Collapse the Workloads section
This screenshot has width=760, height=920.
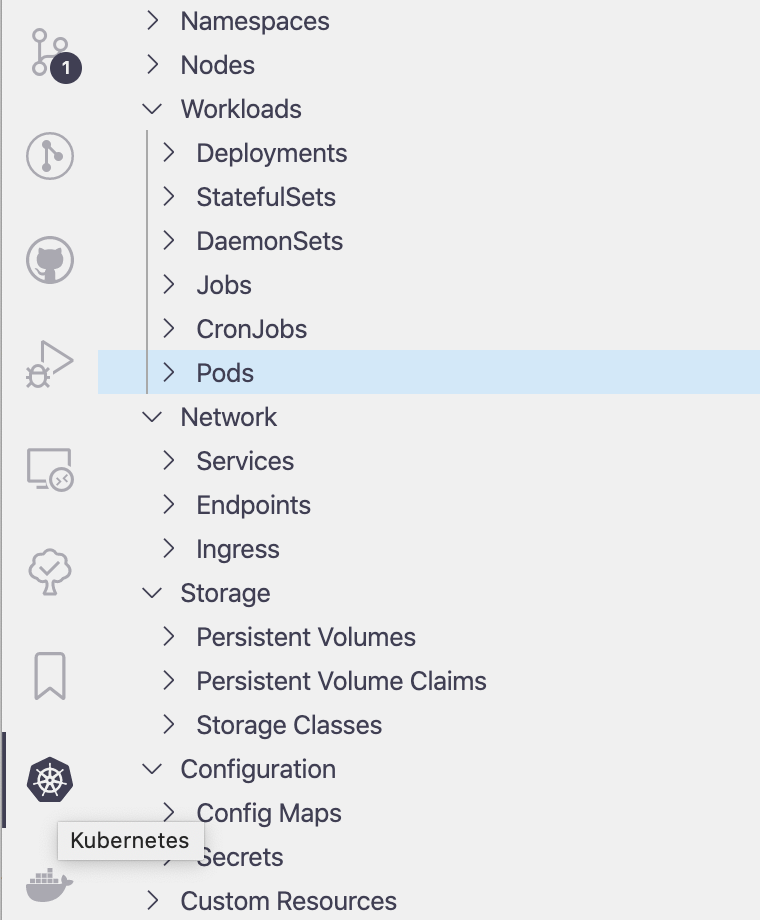[151, 108]
